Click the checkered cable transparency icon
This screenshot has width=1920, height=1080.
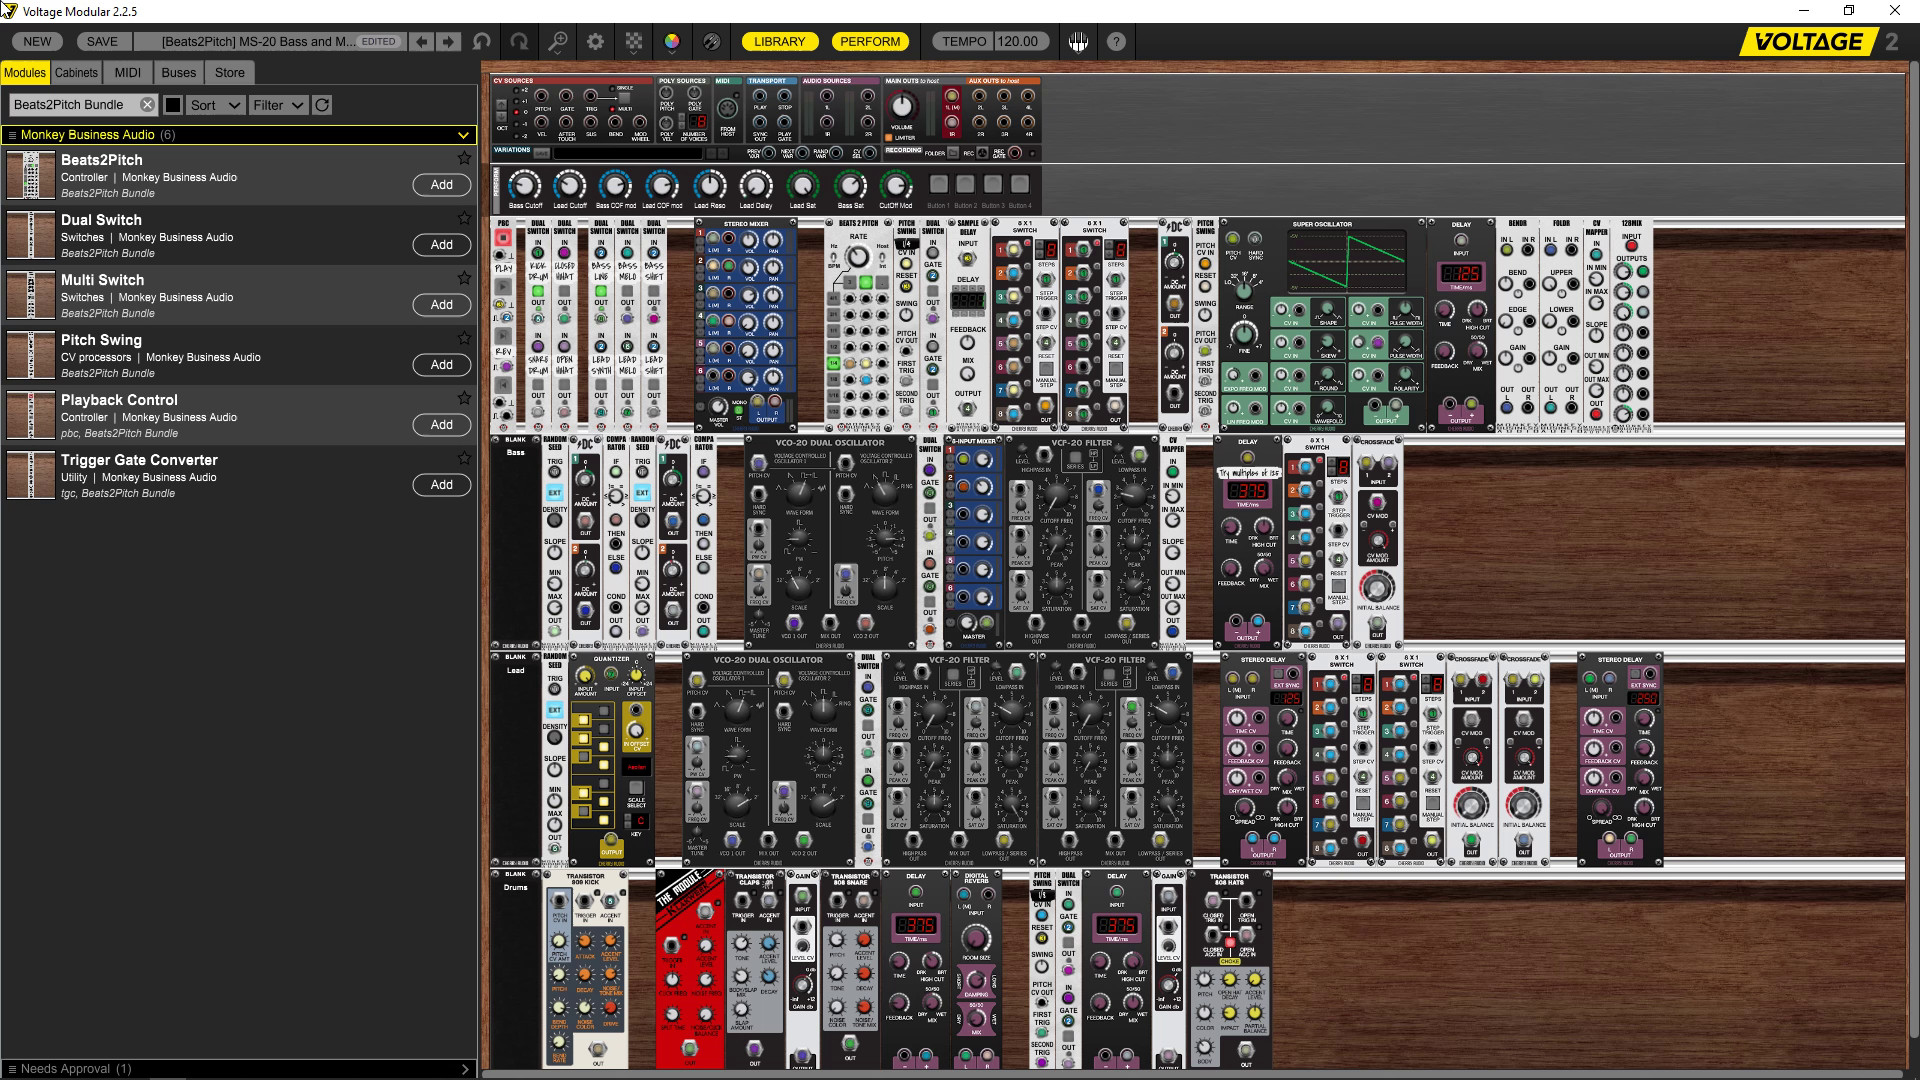(634, 41)
